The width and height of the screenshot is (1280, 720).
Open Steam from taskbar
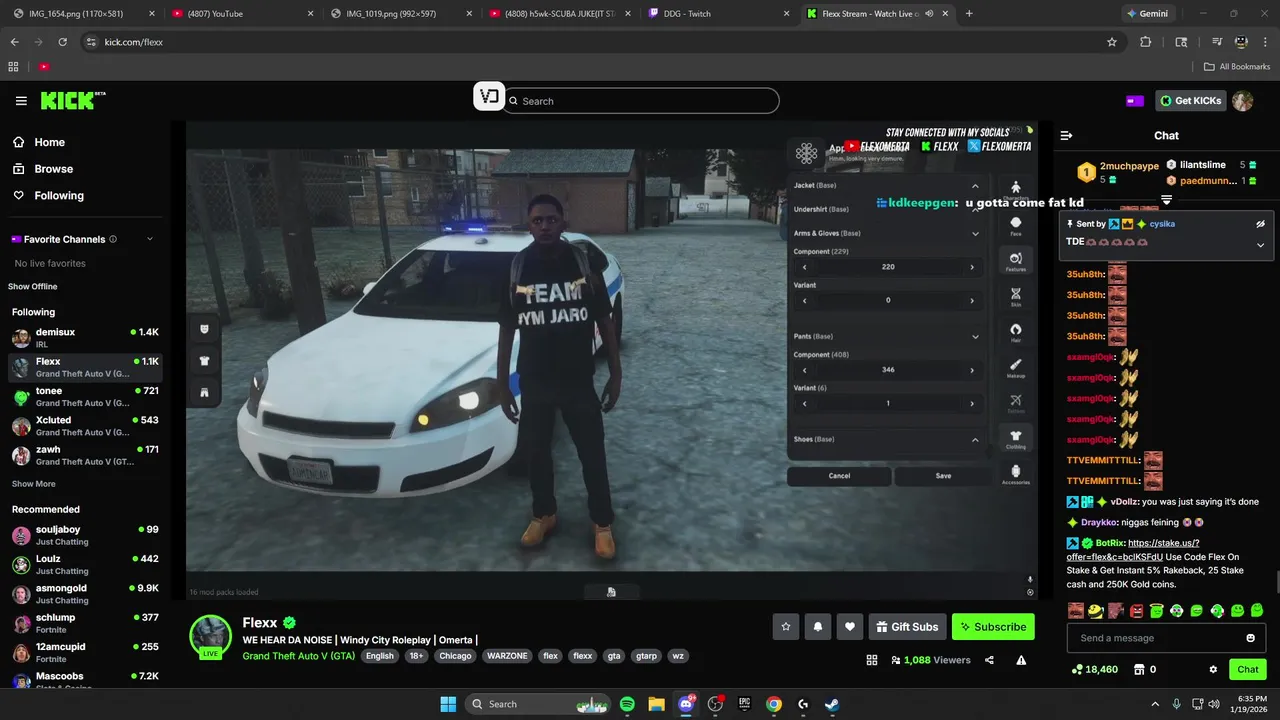(832, 704)
